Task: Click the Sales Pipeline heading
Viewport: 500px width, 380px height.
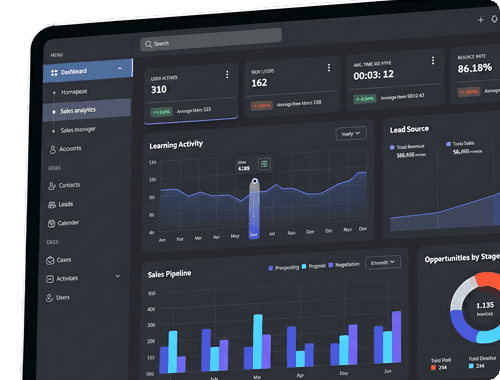Action: [x=169, y=274]
